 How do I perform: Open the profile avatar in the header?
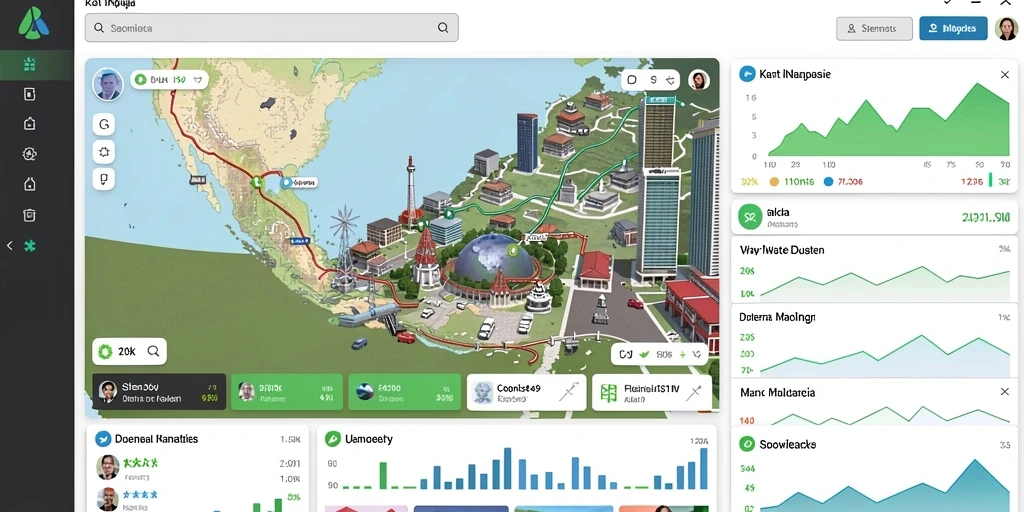(1006, 29)
